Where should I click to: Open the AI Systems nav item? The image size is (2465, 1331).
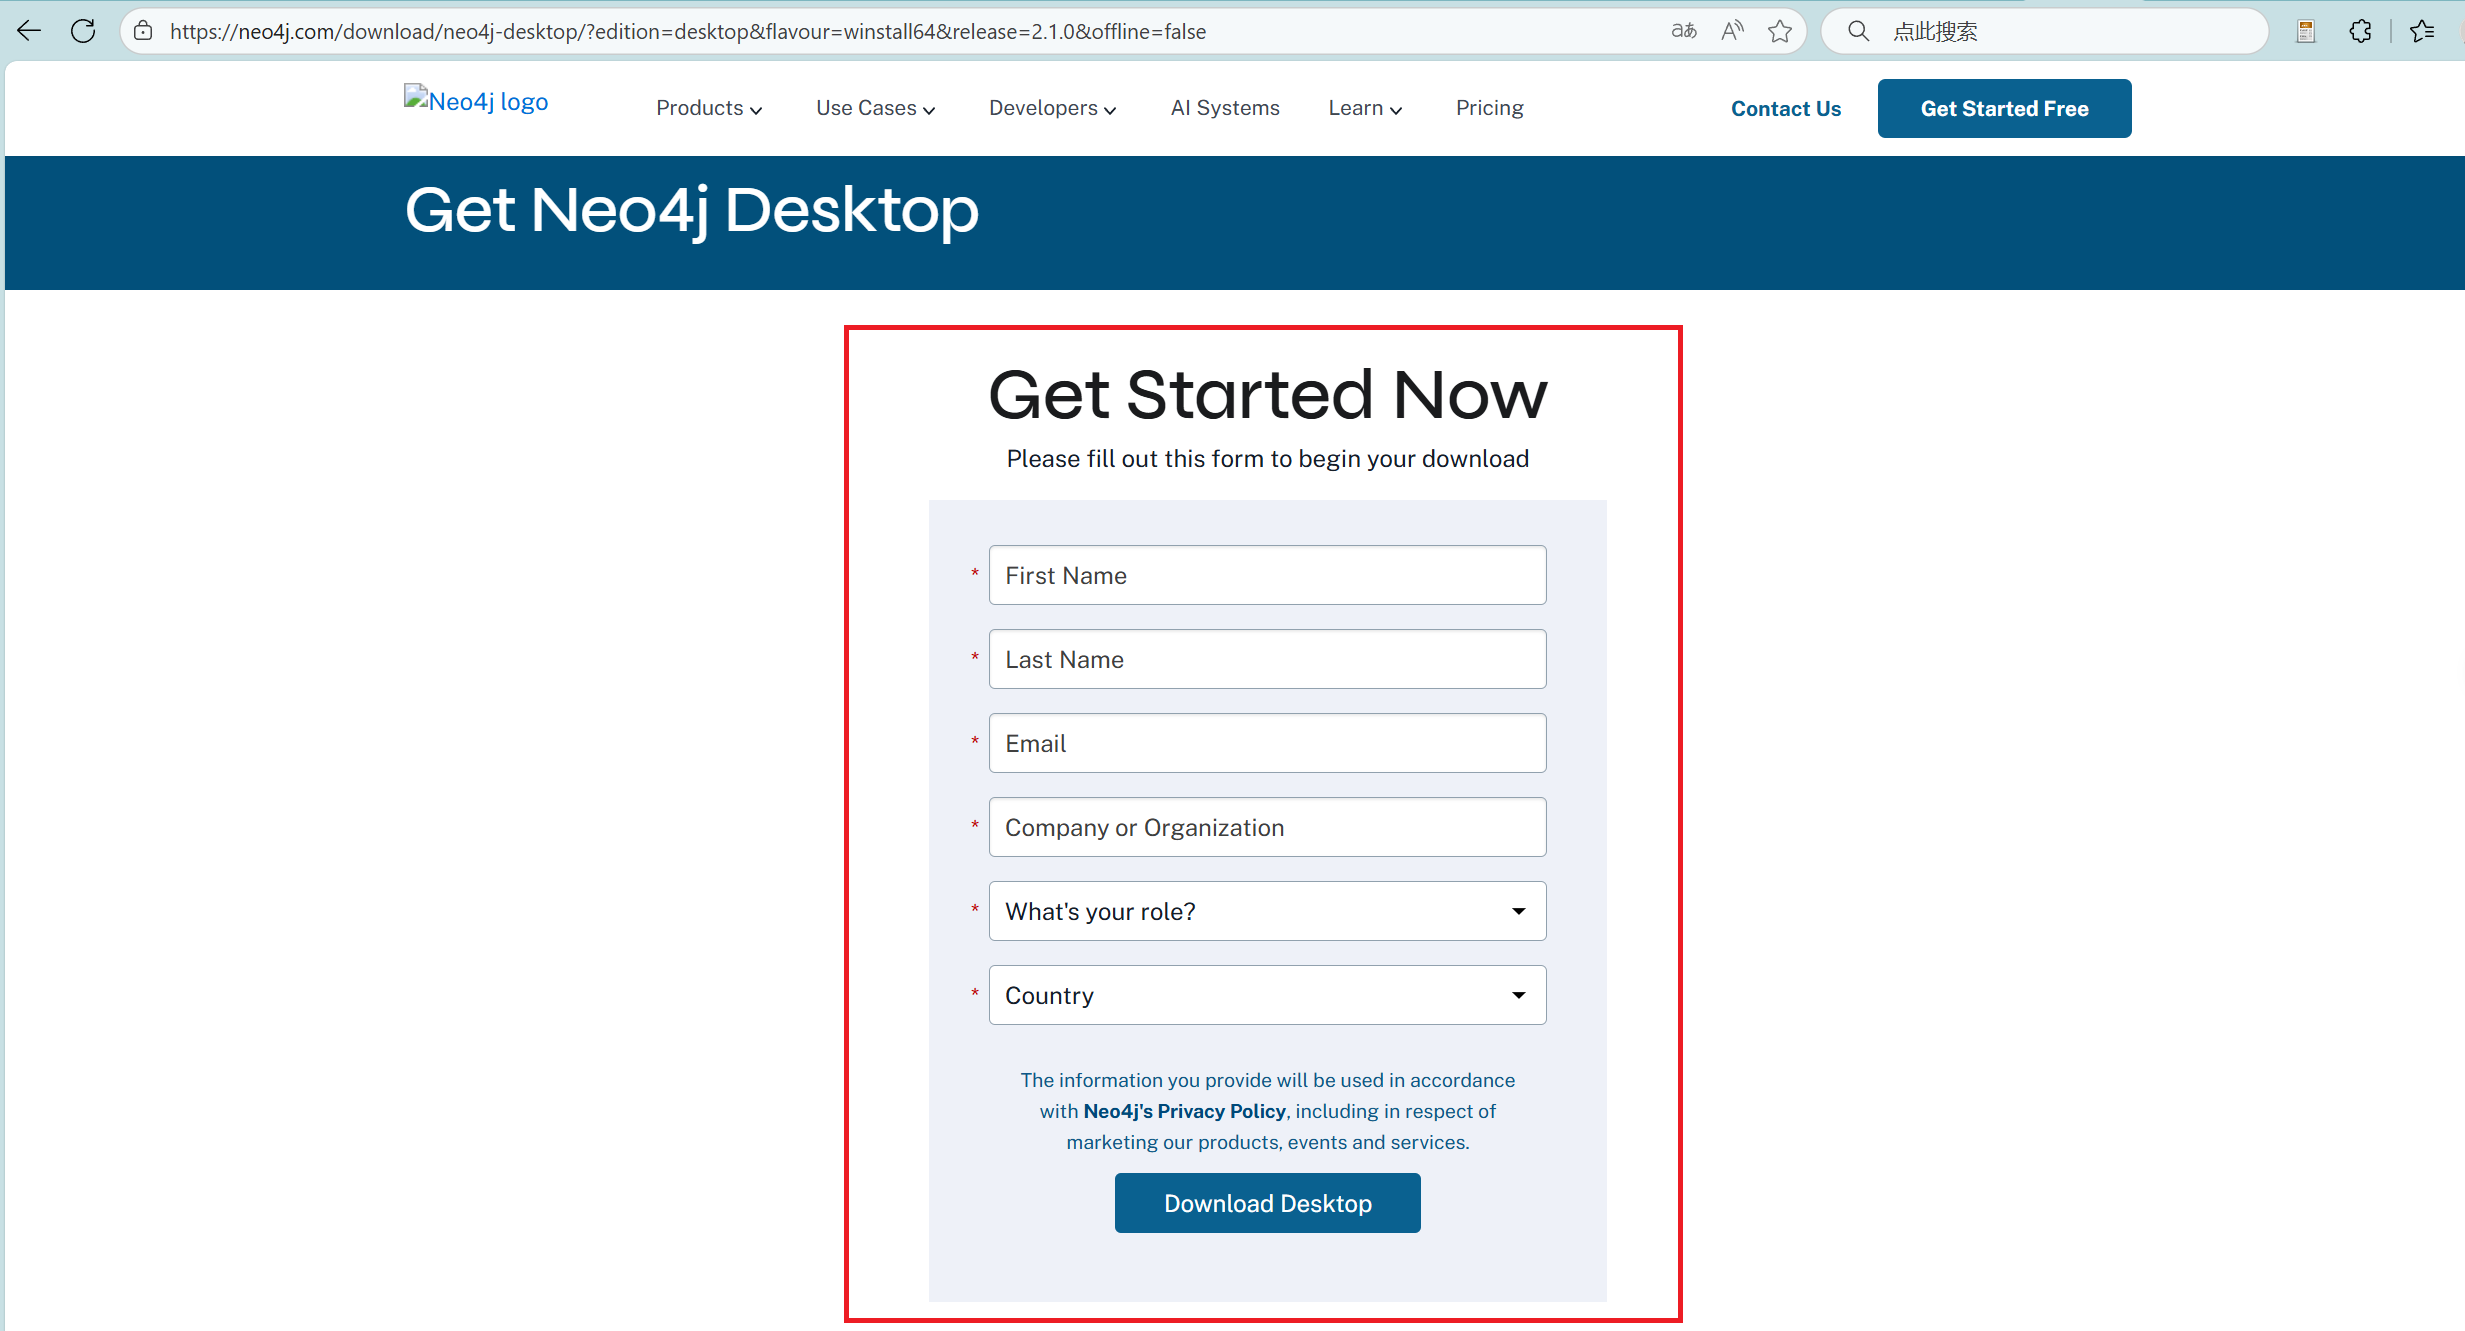point(1225,108)
